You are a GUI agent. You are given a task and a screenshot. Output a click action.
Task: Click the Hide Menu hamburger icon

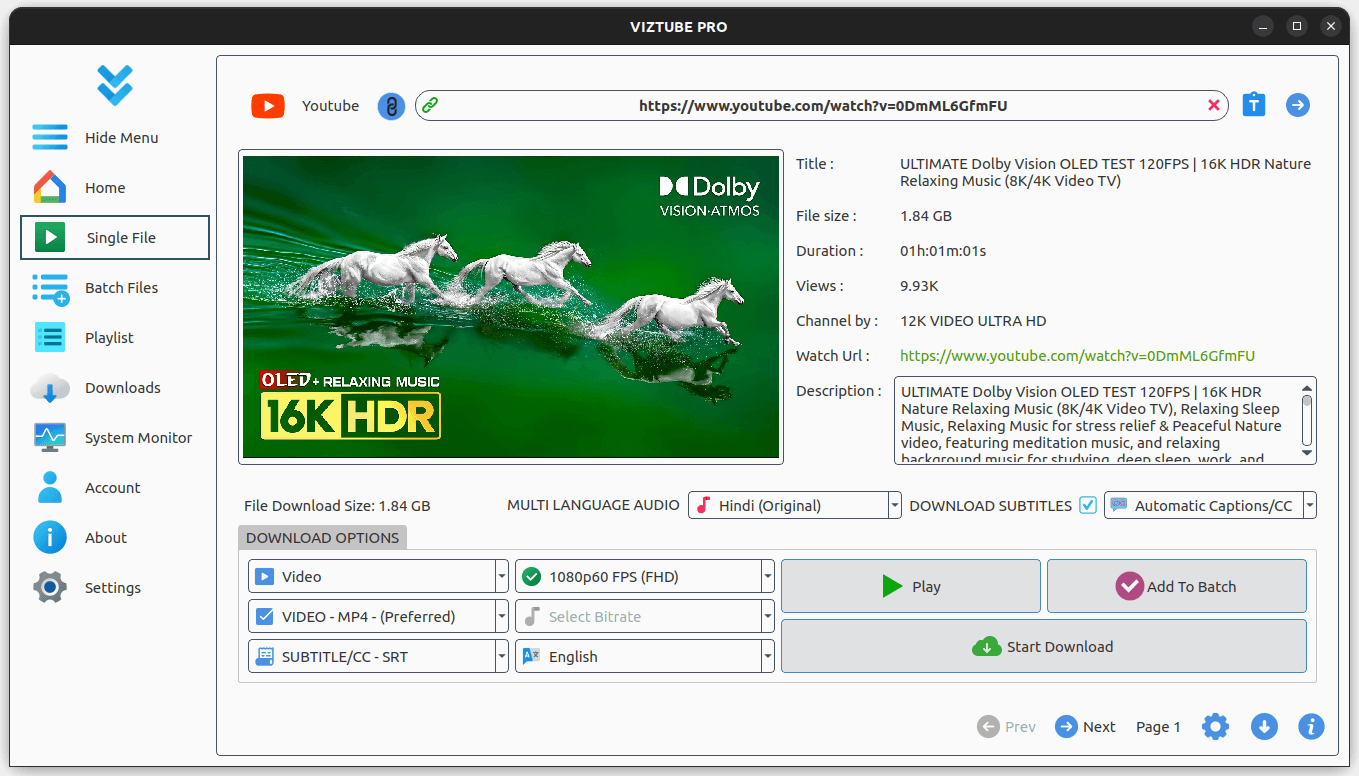tap(50, 137)
